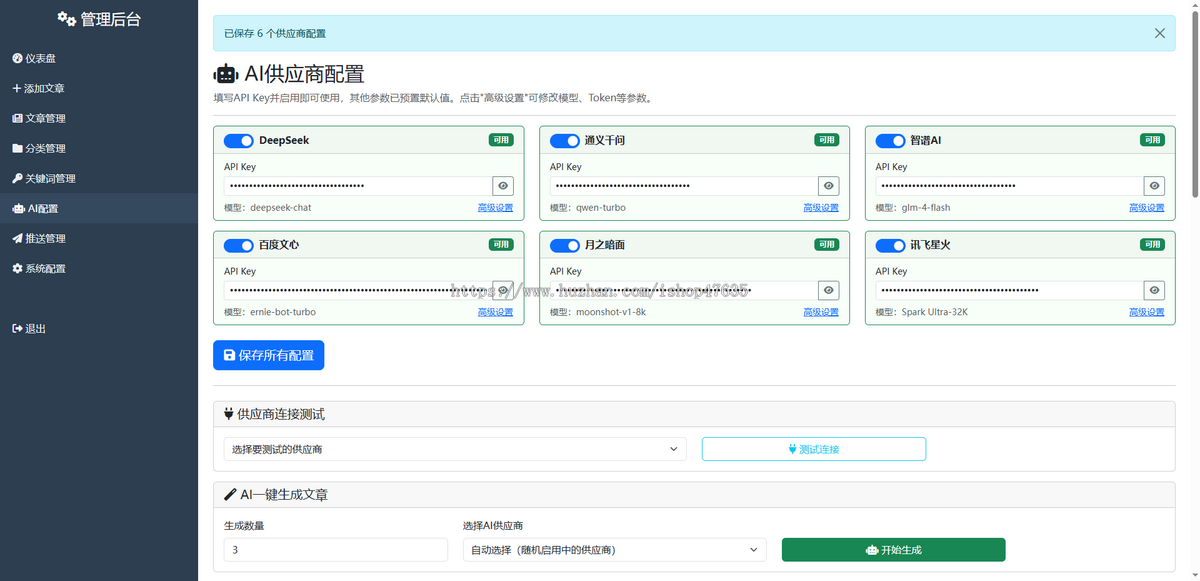
Task: Click 通义千问 可用 status badge
Action: 827,140
